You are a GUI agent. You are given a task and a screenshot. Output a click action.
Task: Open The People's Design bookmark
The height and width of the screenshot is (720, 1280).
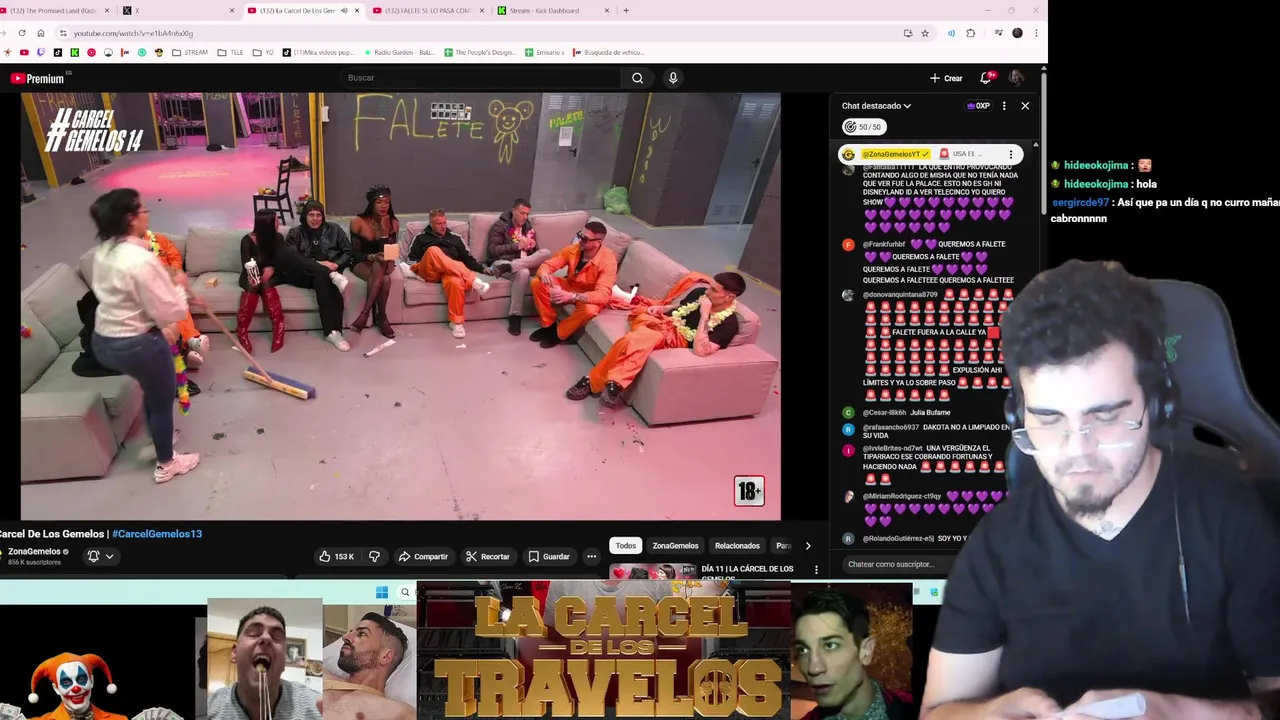point(481,53)
